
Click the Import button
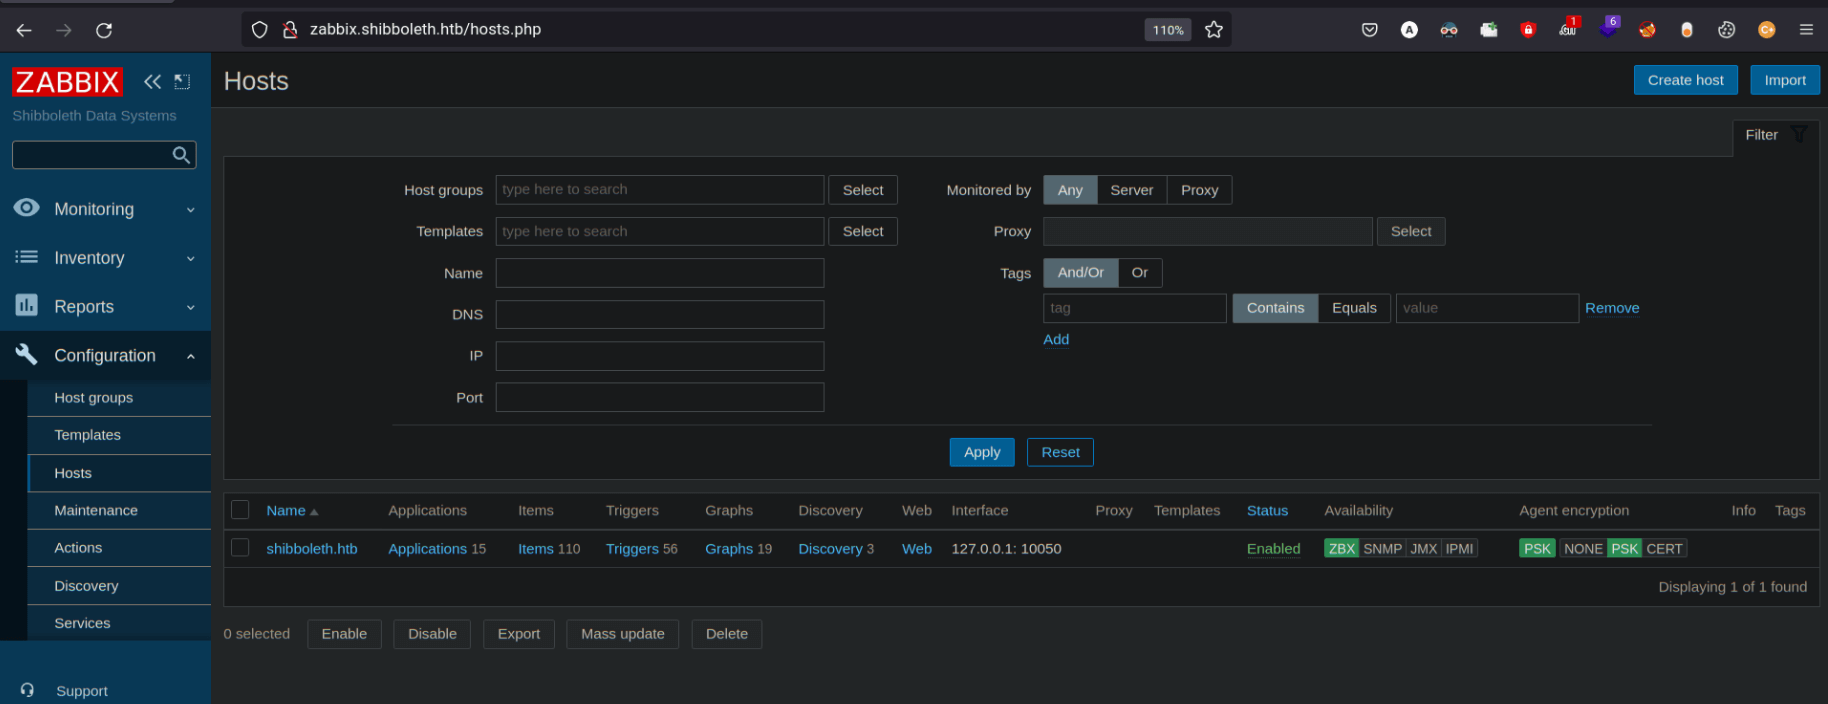pyautogui.click(x=1784, y=80)
